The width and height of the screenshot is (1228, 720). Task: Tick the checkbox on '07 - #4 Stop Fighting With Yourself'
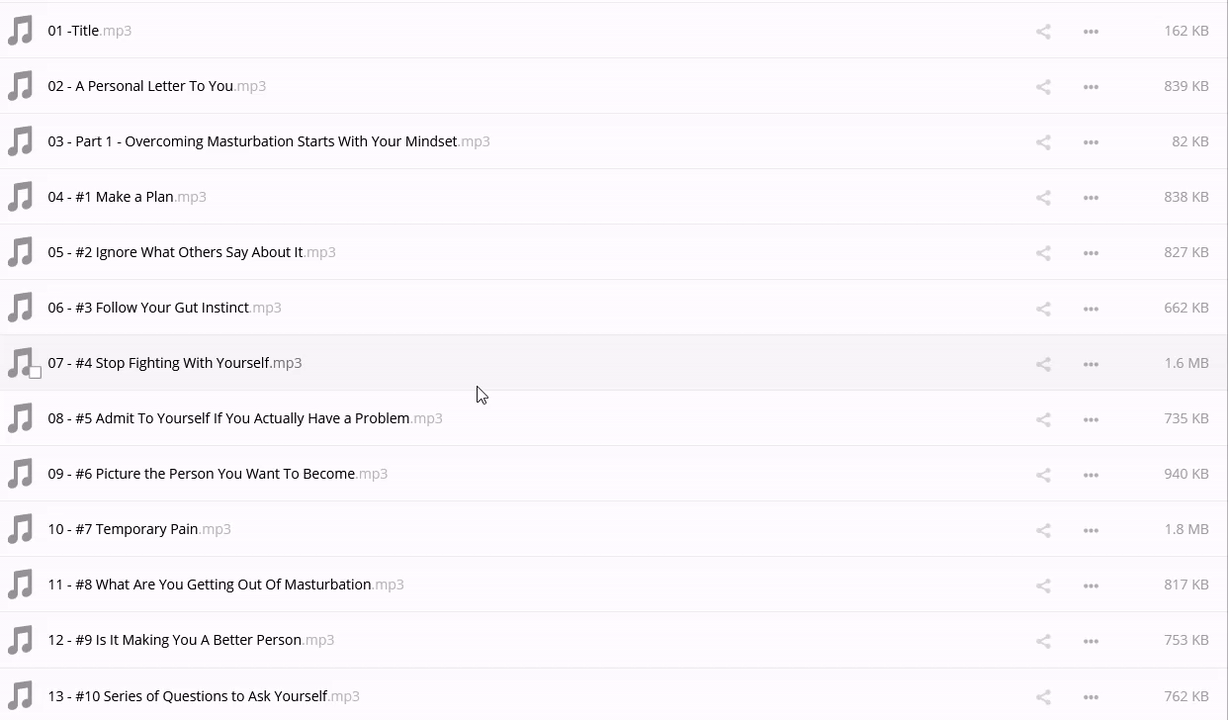(x=35, y=372)
